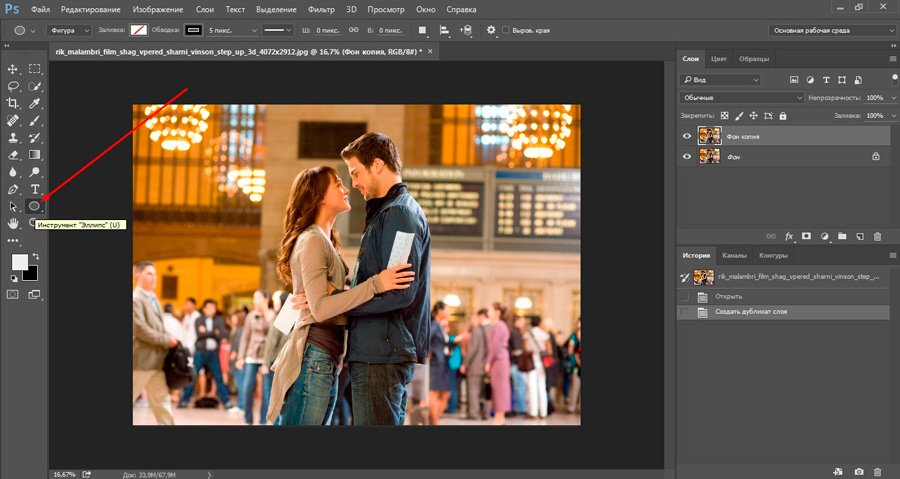
Task: Switch to the Цвет tab
Action: coord(719,59)
